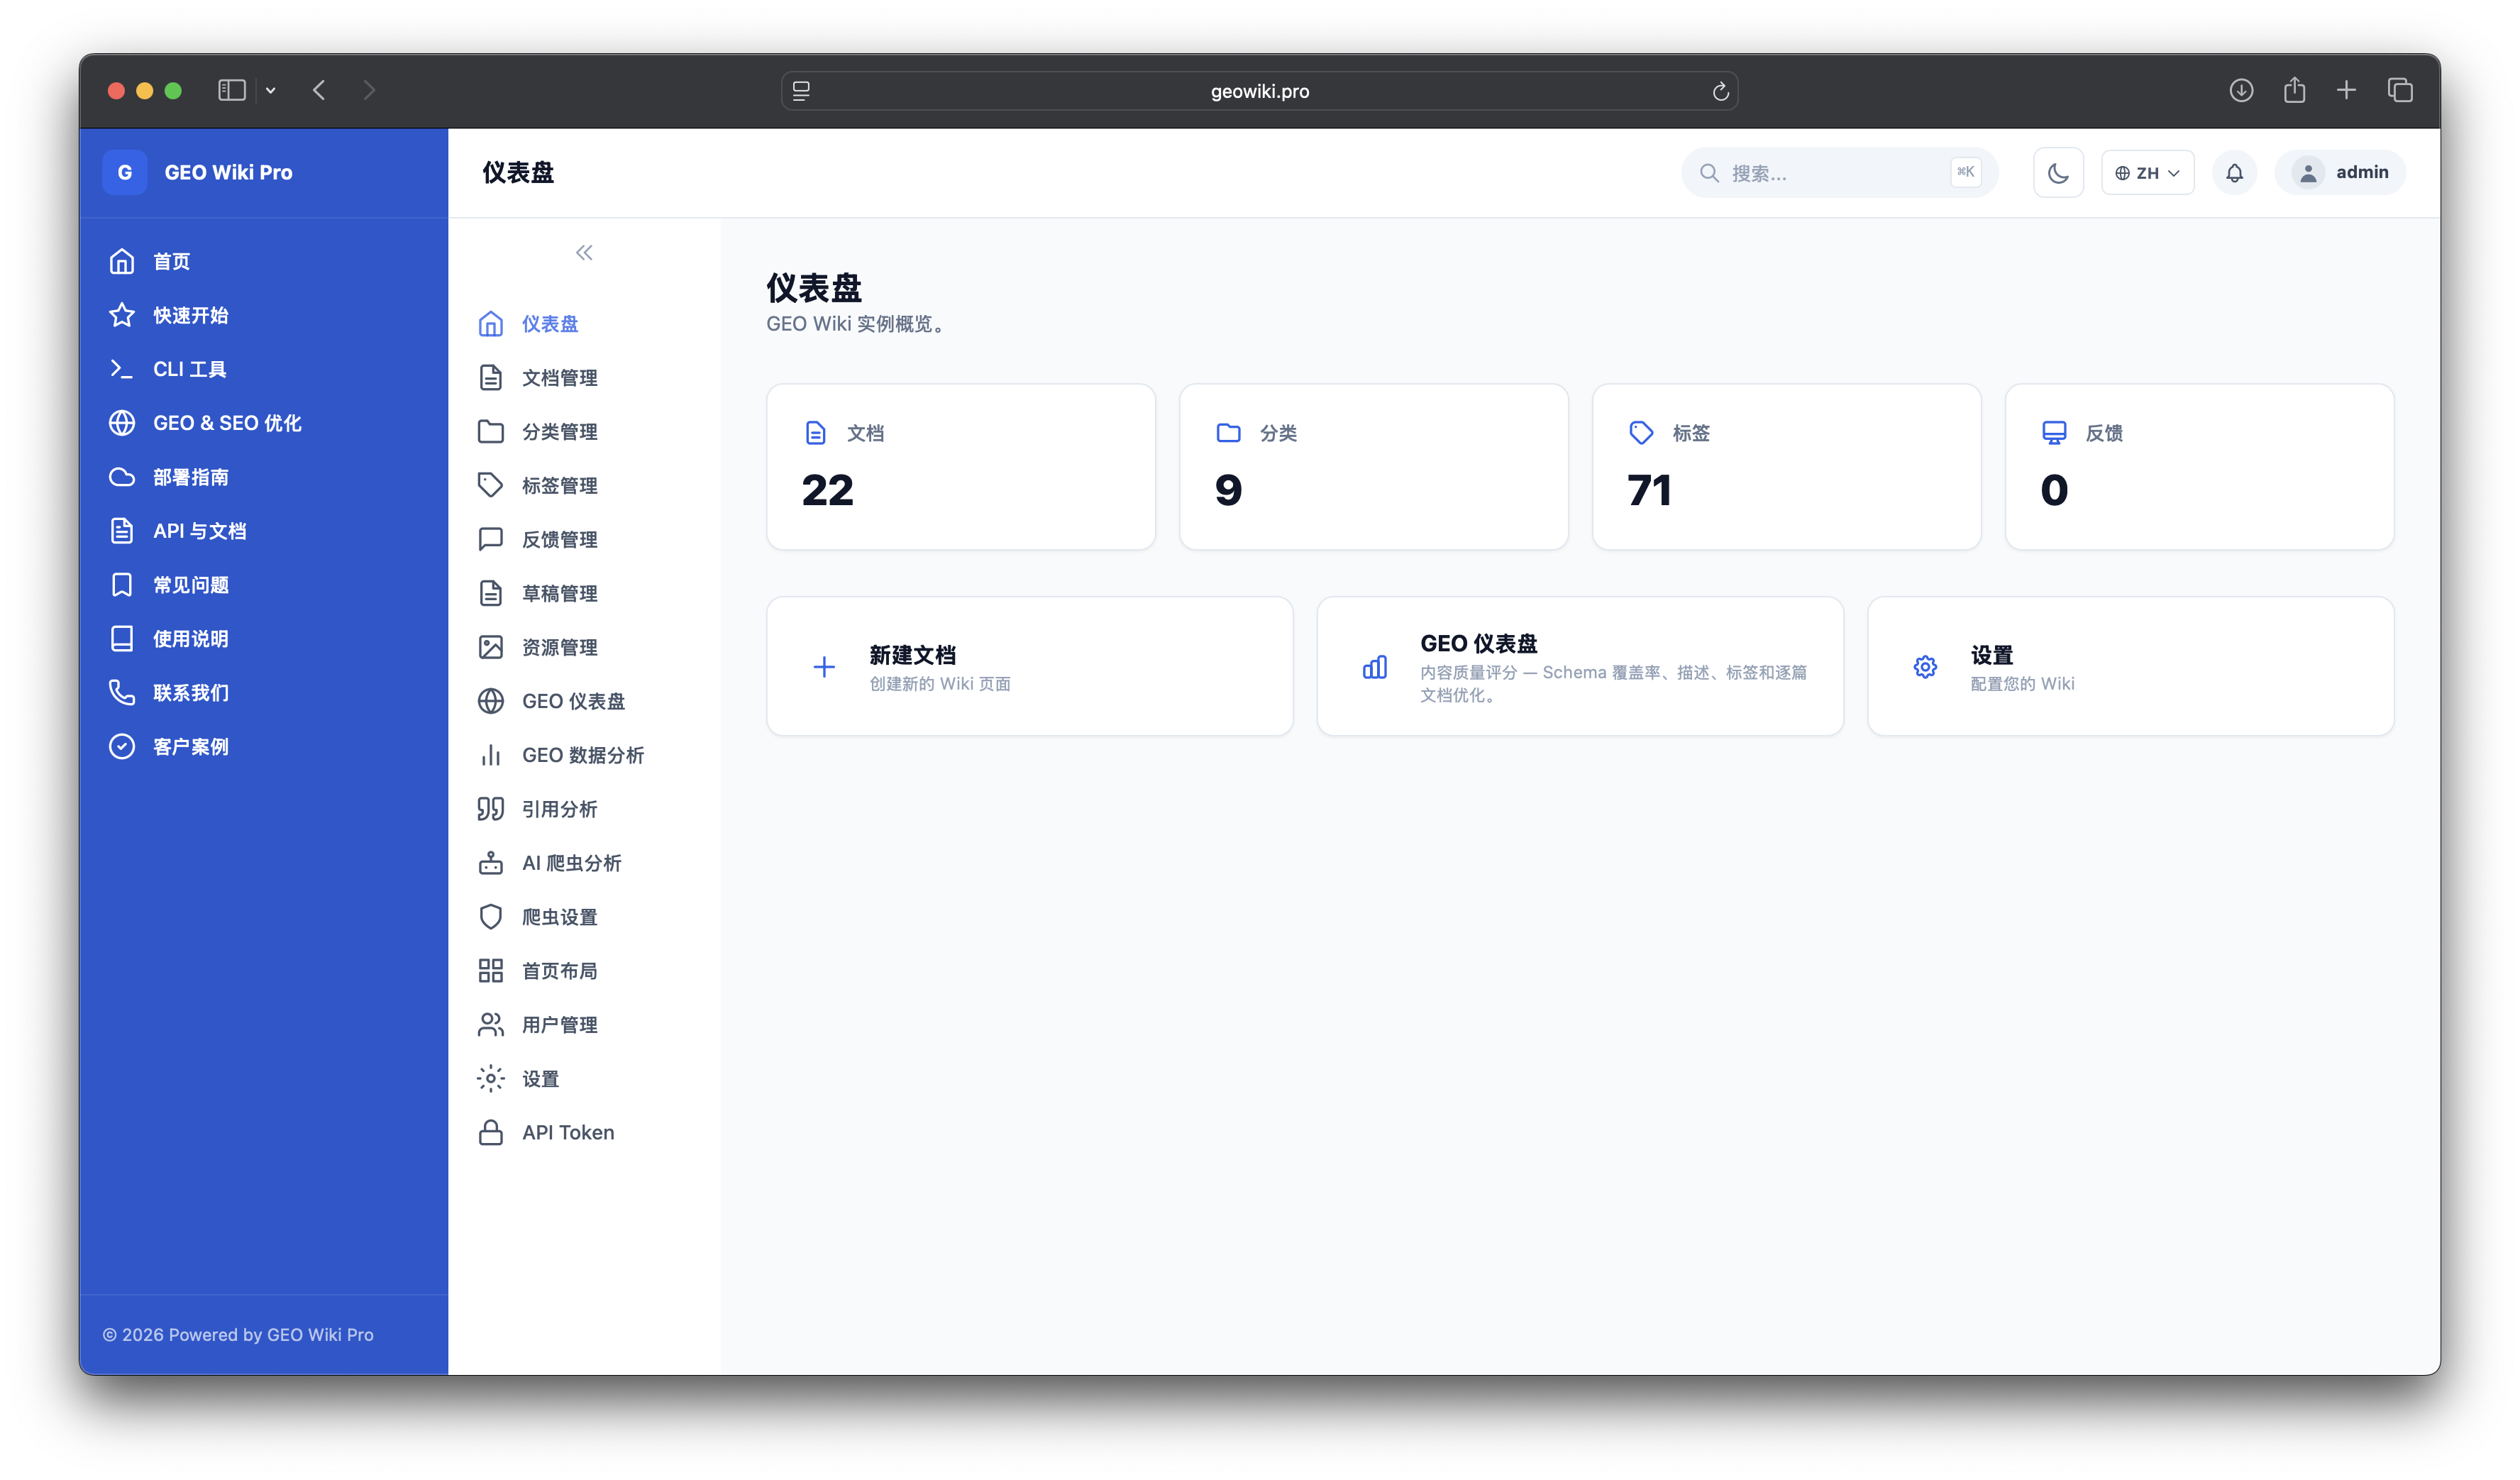The width and height of the screenshot is (2520, 1480).
Task: Open Safari downloads
Action: coord(2241,90)
